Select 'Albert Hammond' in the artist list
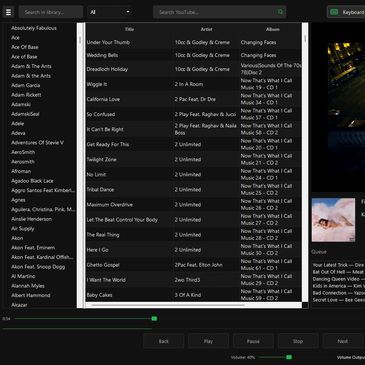 point(31,295)
